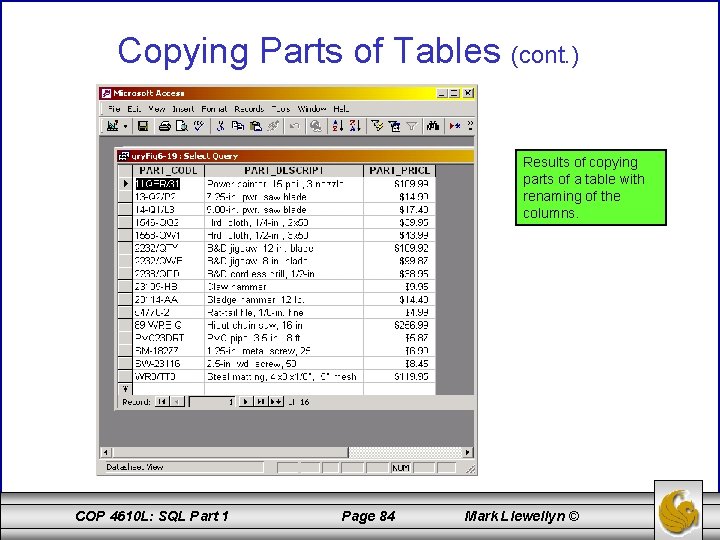Viewport: 720px width, 540px height.
Task: Go to previous record navigation button
Action: pyautogui.click(x=177, y=402)
